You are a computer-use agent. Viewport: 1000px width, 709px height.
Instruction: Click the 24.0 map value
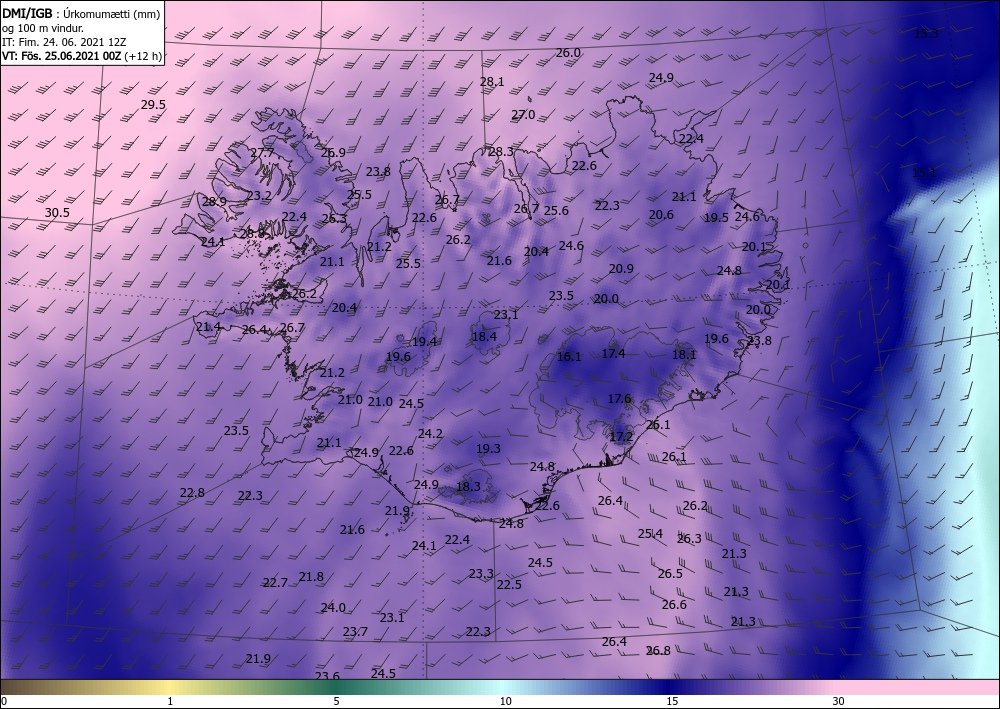(x=333, y=608)
